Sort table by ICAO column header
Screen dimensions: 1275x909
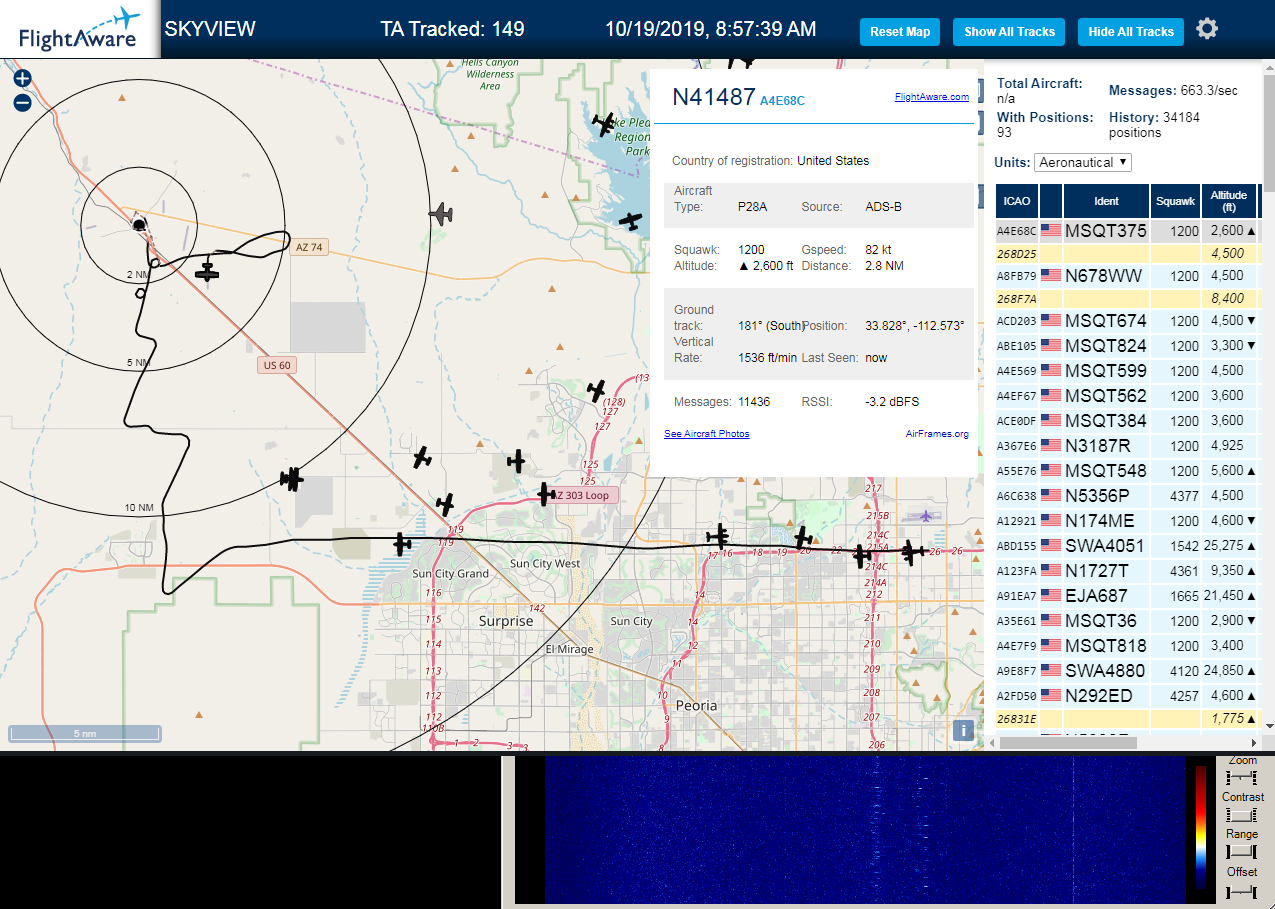pos(1017,201)
